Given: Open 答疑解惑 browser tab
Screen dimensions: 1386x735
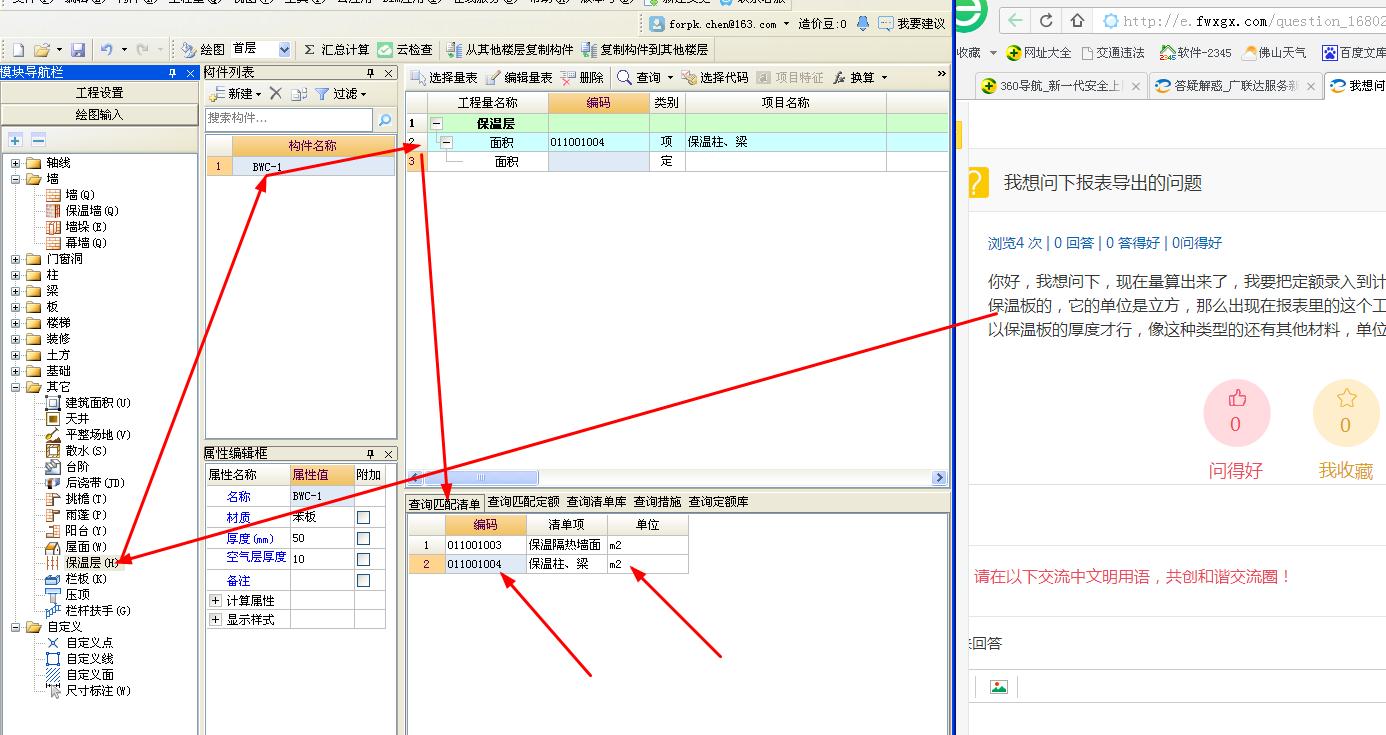Looking at the screenshot, I should pyautogui.click(x=1234, y=86).
